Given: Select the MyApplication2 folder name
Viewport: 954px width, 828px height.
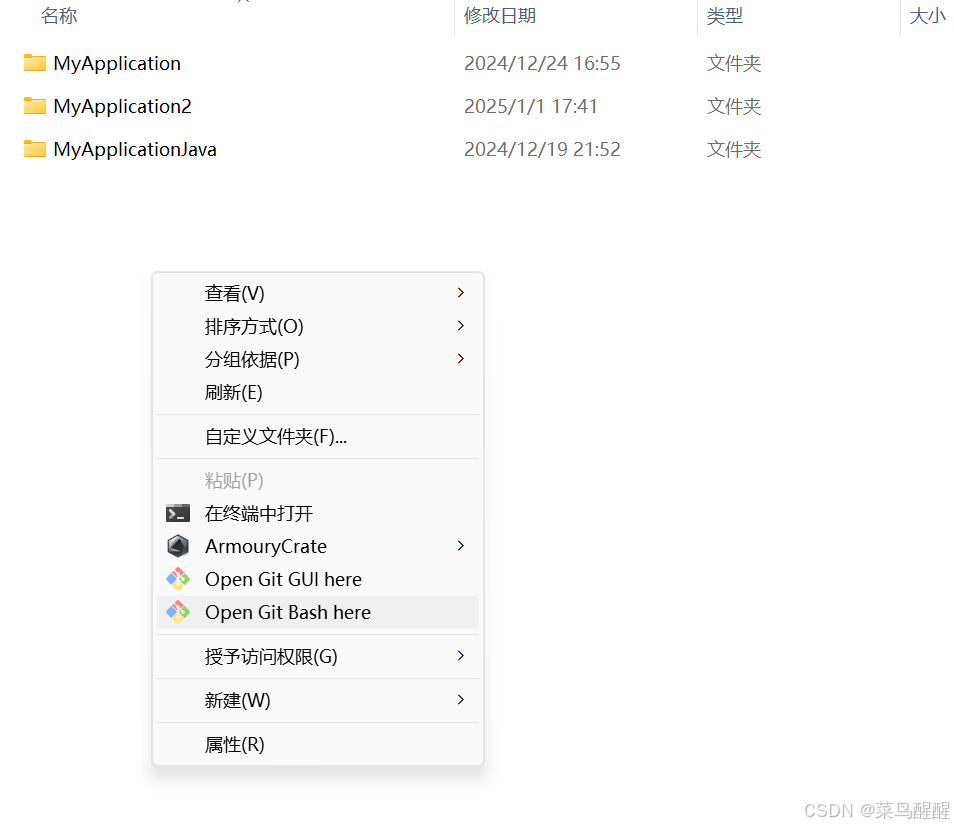Looking at the screenshot, I should click(122, 106).
